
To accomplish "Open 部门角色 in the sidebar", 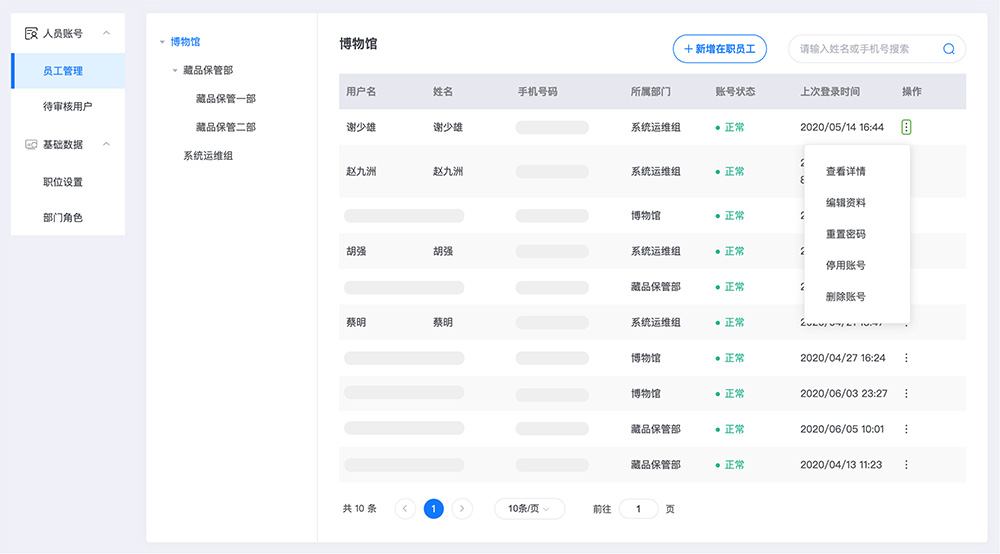I will 62,217.
